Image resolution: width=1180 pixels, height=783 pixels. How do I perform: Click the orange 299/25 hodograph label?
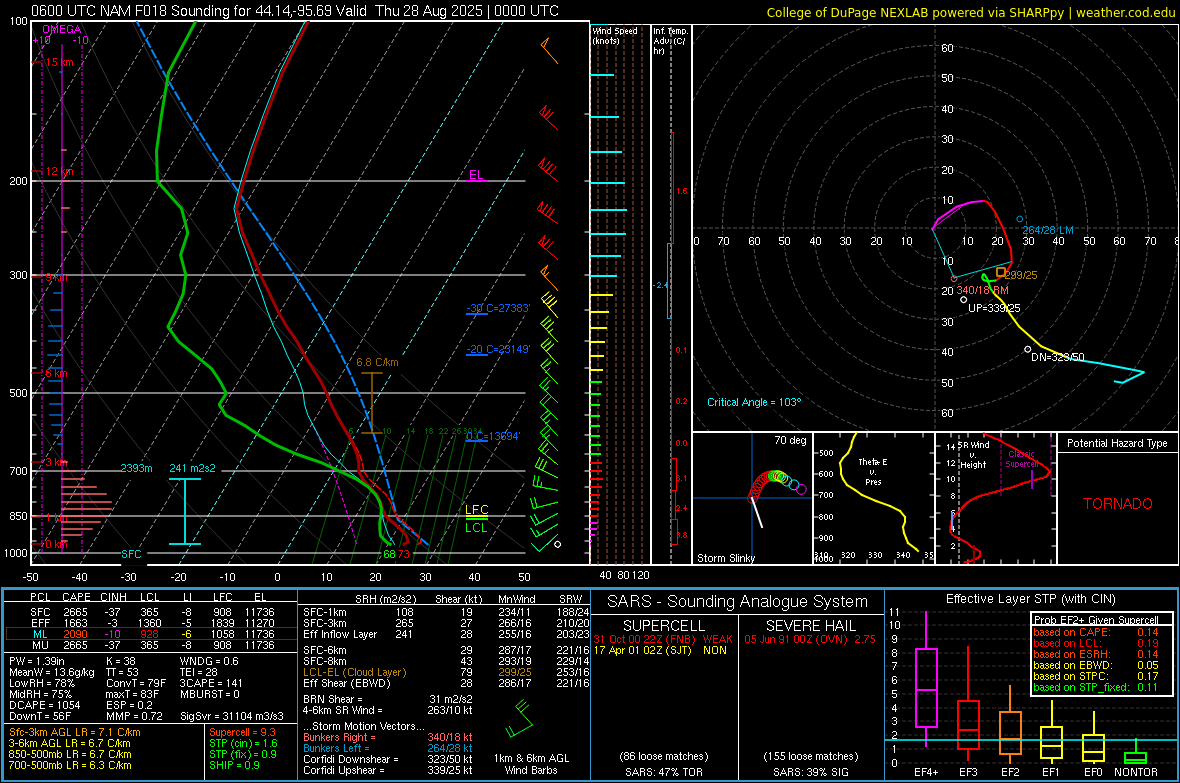pos(1020,275)
